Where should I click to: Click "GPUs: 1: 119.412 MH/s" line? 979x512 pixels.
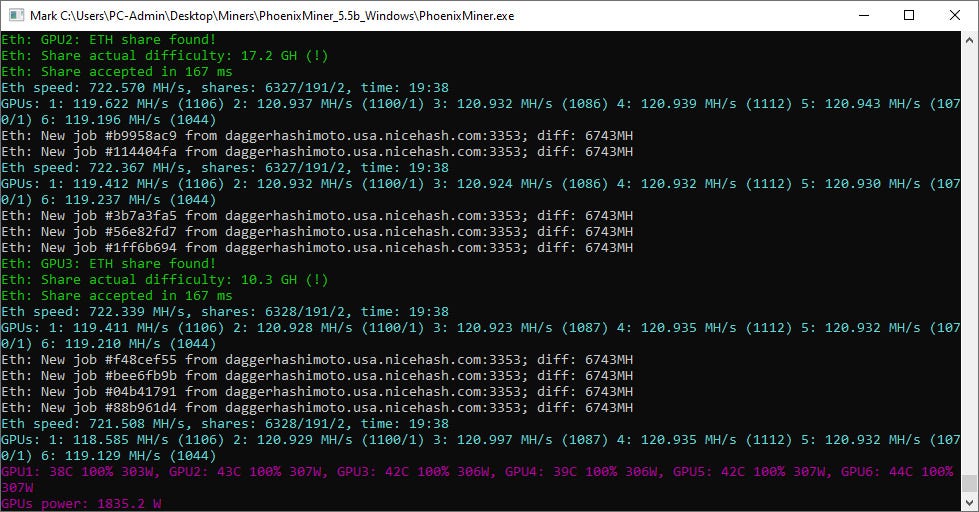(481, 184)
